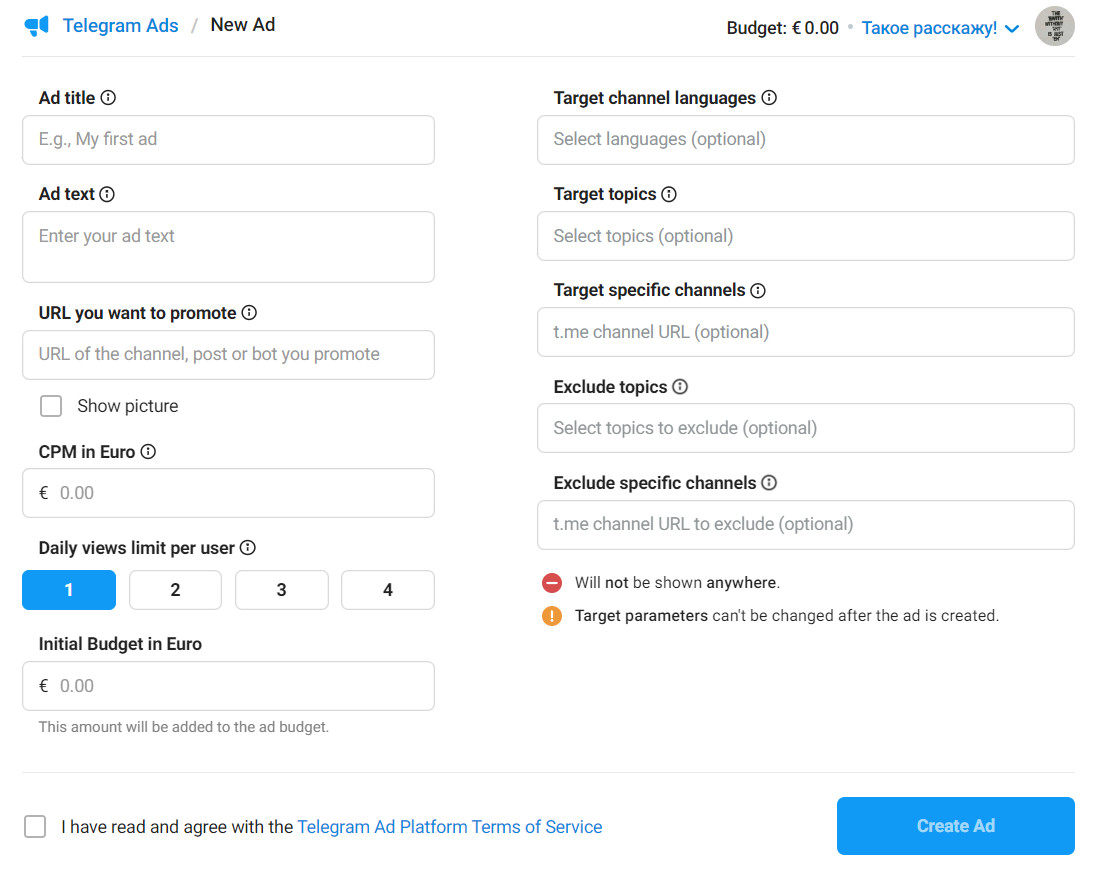Image resolution: width=1105 pixels, height=895 pixels.
Task: Go to Telegram Ads breadcrumb link
Action: click(x=120, y=26)
